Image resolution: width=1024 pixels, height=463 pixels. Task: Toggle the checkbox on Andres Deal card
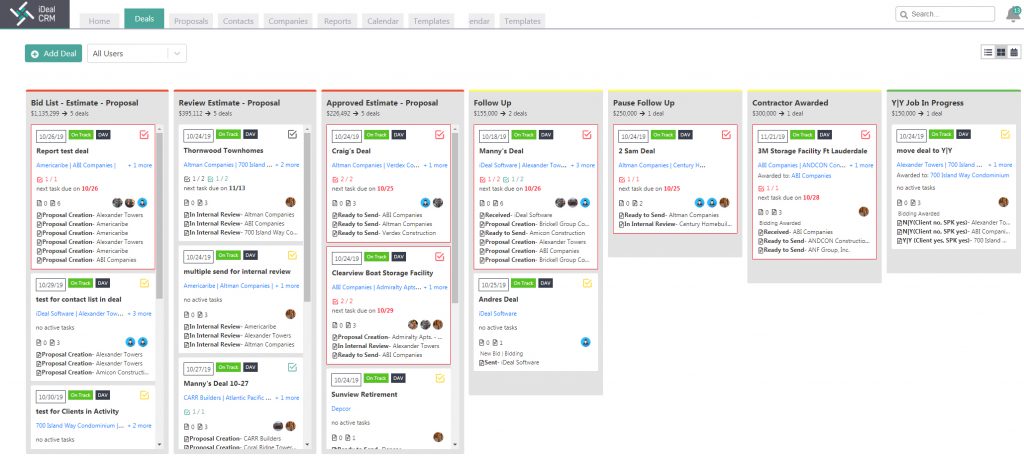[x=586, y=283]
